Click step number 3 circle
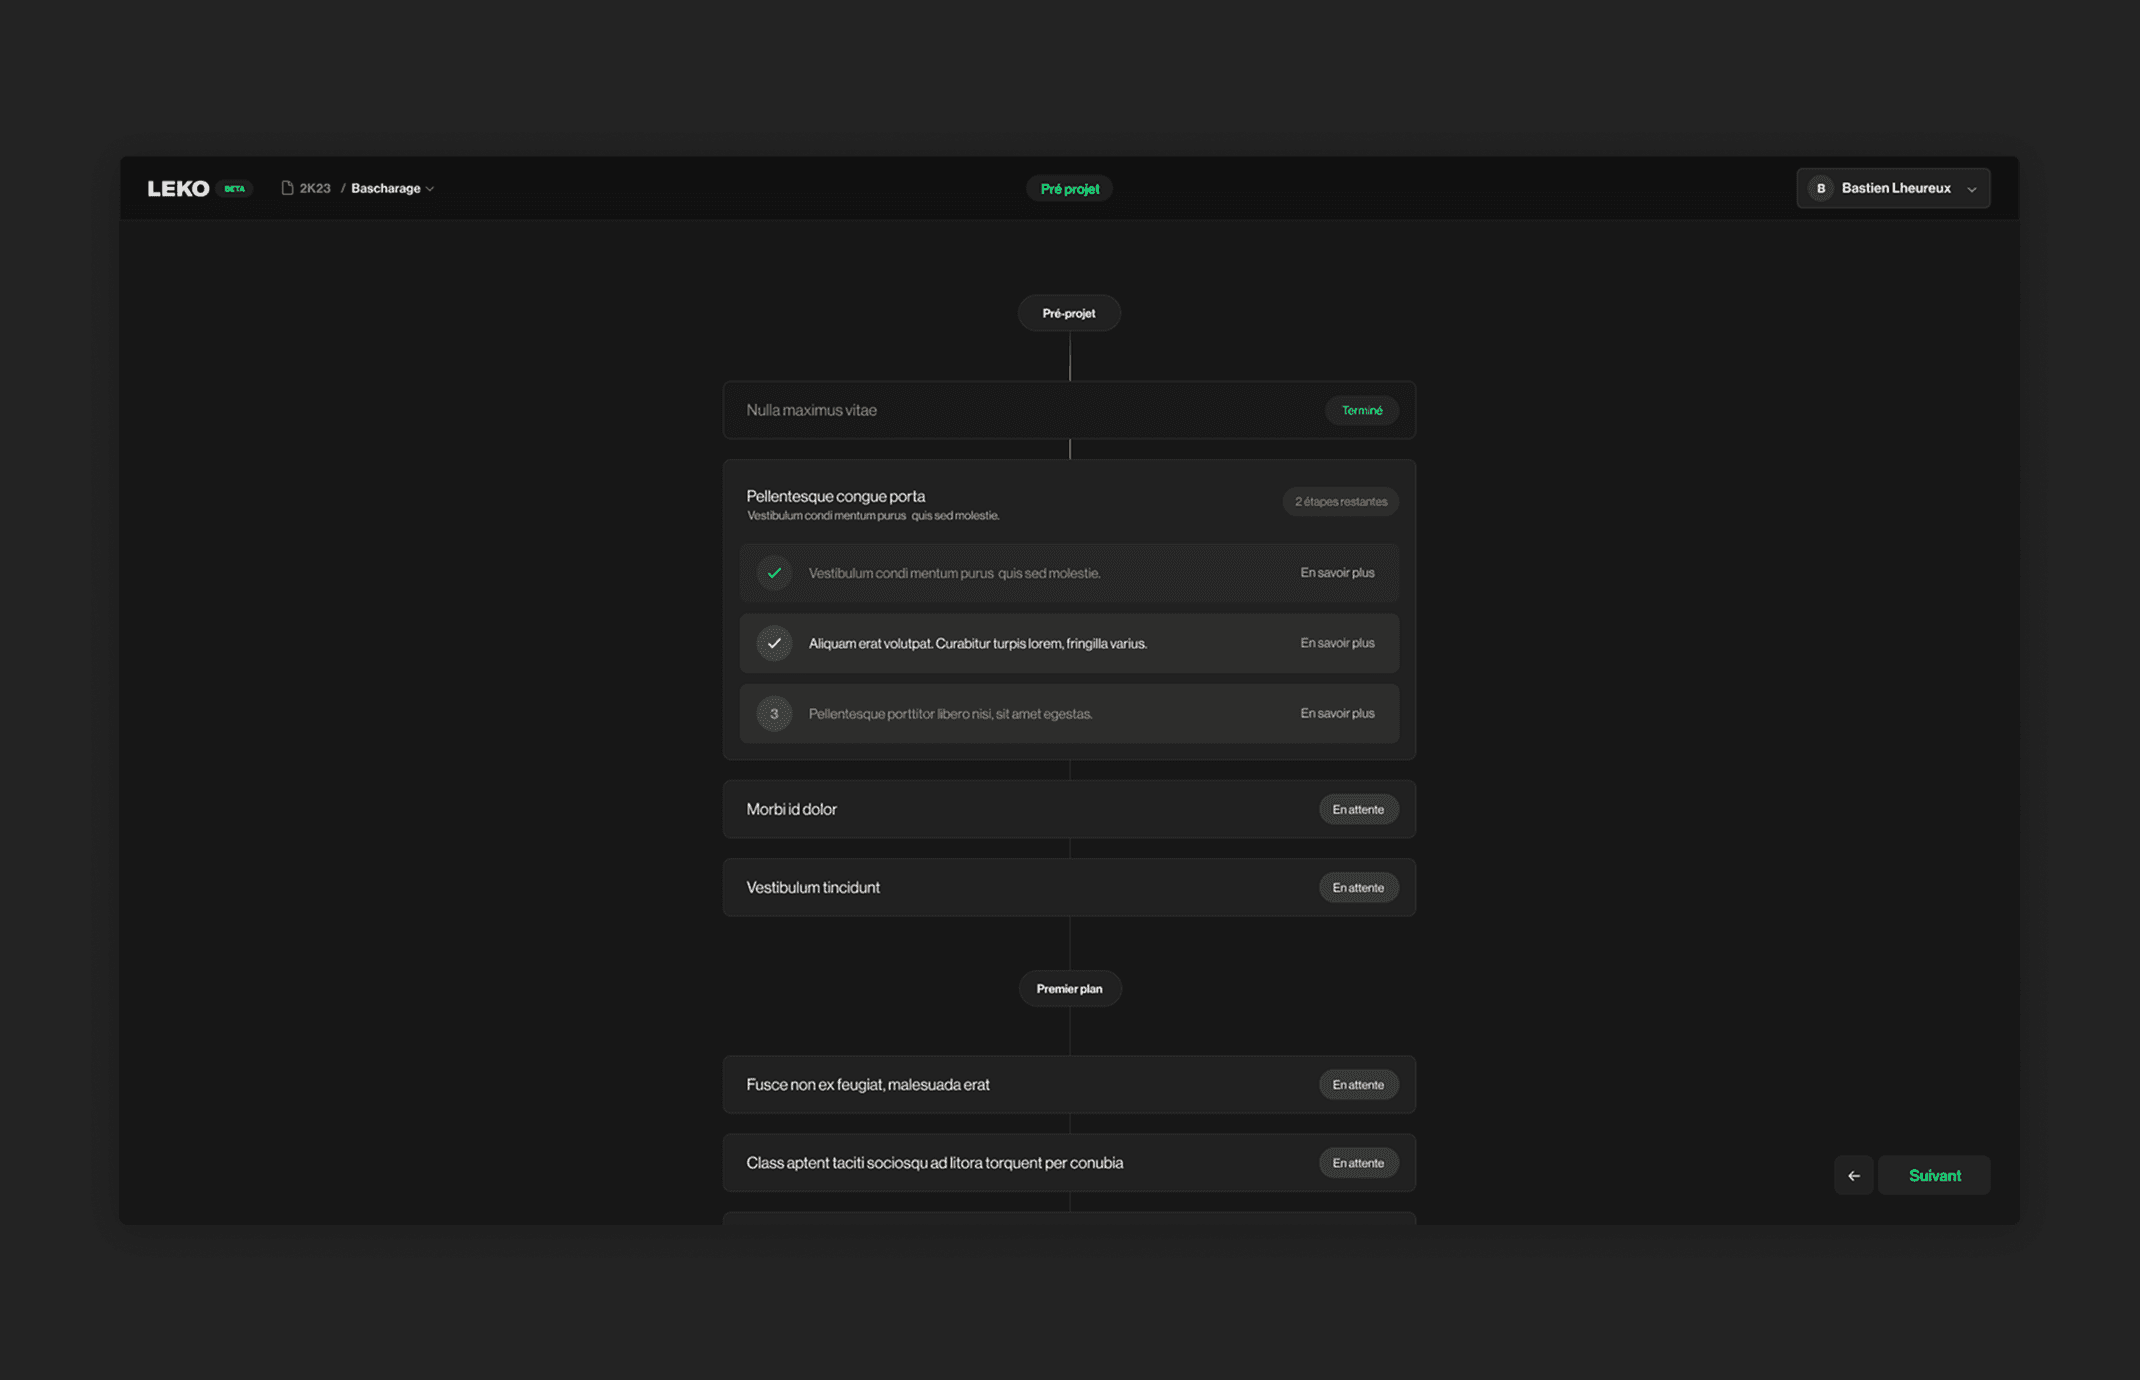Screen dimensions: 2140x1380 coord(773,714)
